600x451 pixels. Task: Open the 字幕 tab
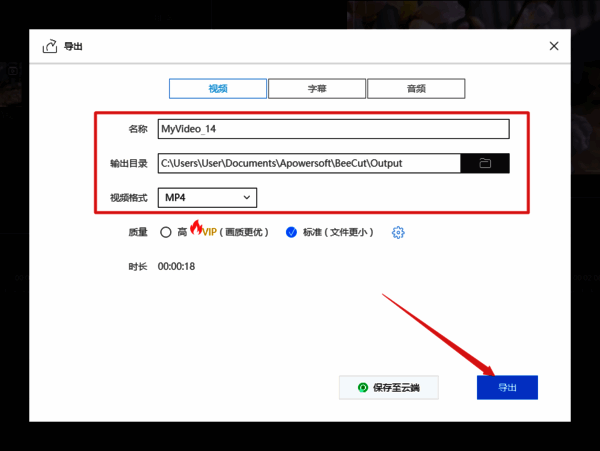click(317, 89)
